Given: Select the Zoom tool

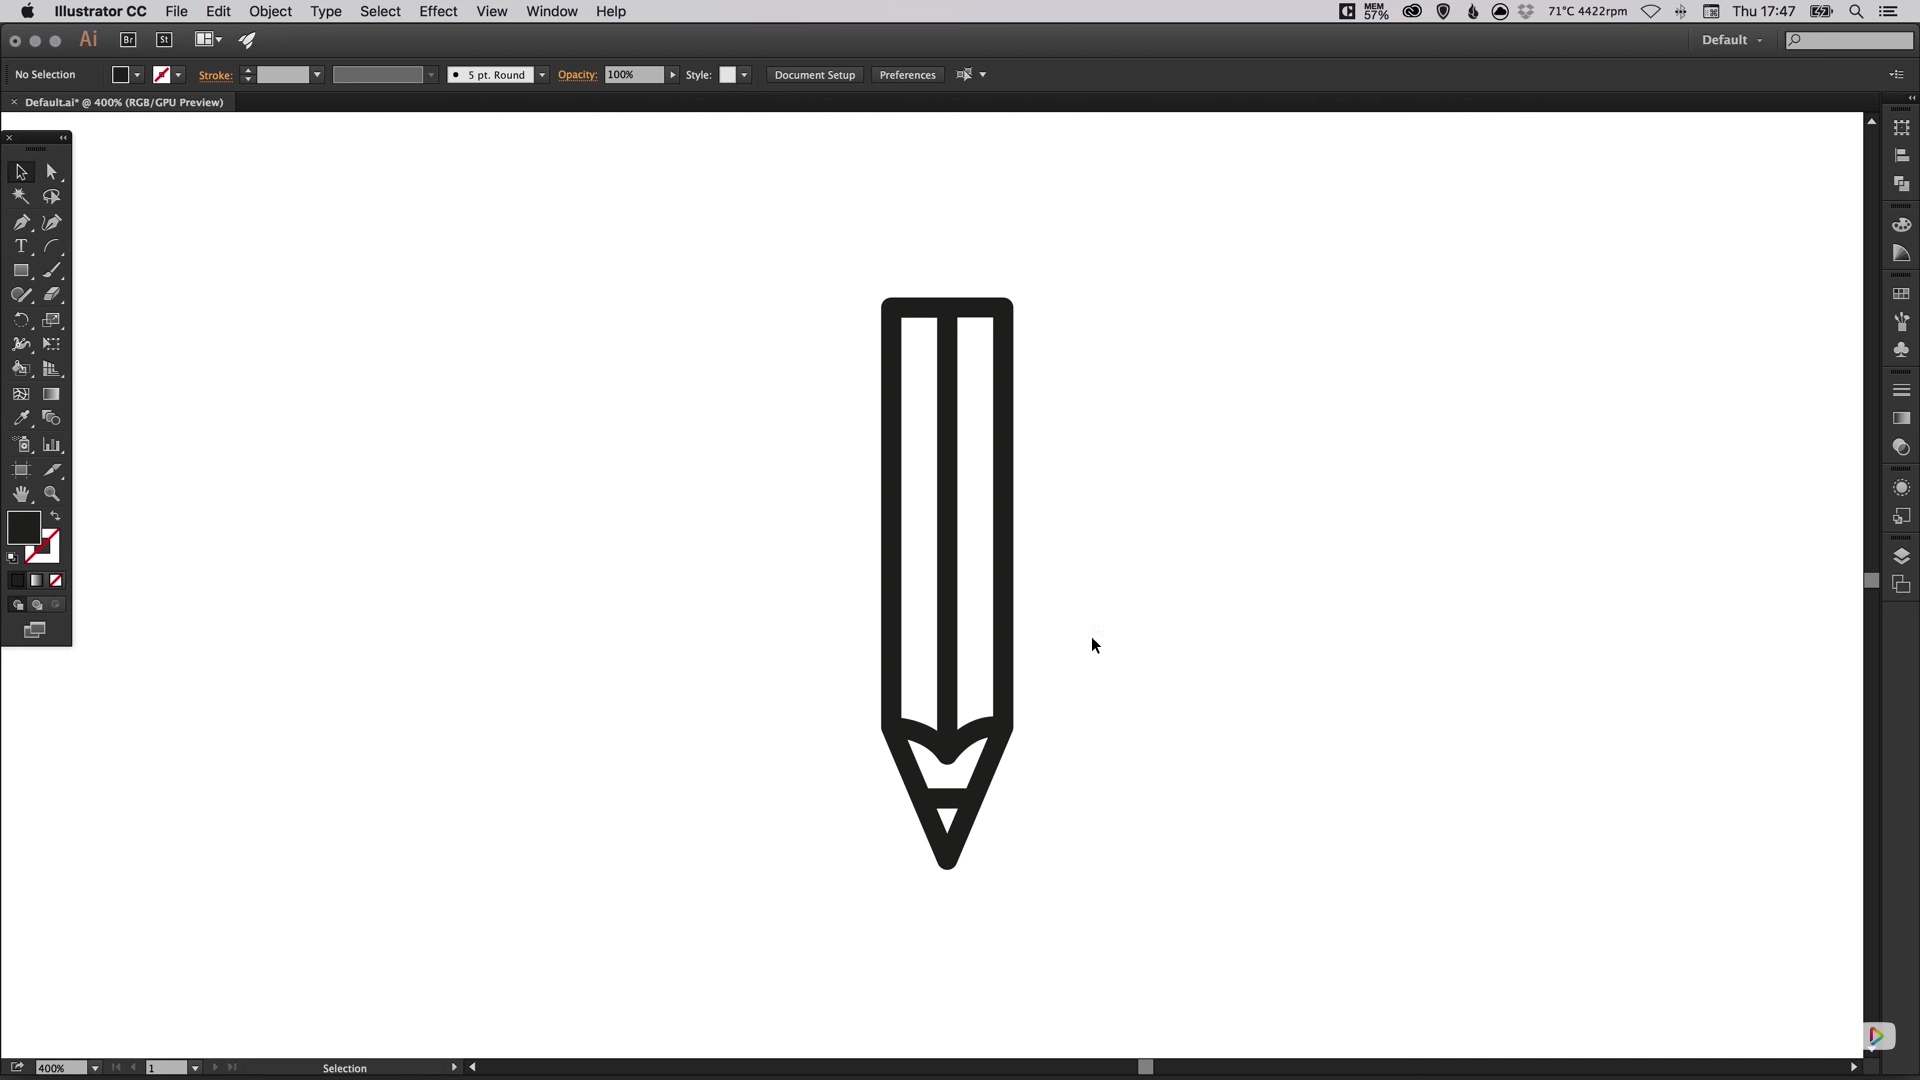Looking at the screenshot, I should [52, 493].
